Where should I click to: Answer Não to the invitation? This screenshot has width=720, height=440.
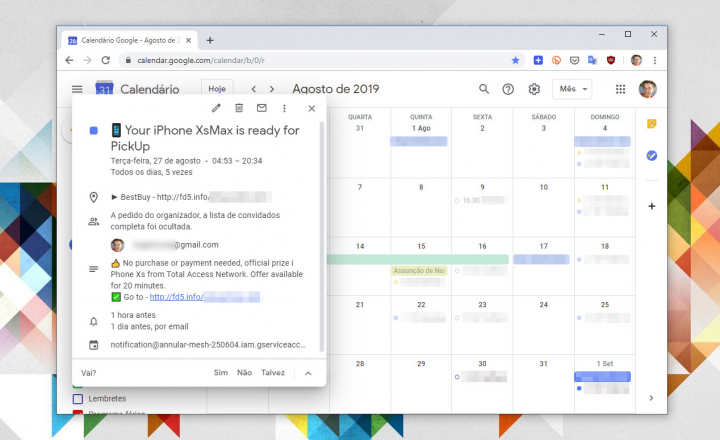click(x=244, y=372)
